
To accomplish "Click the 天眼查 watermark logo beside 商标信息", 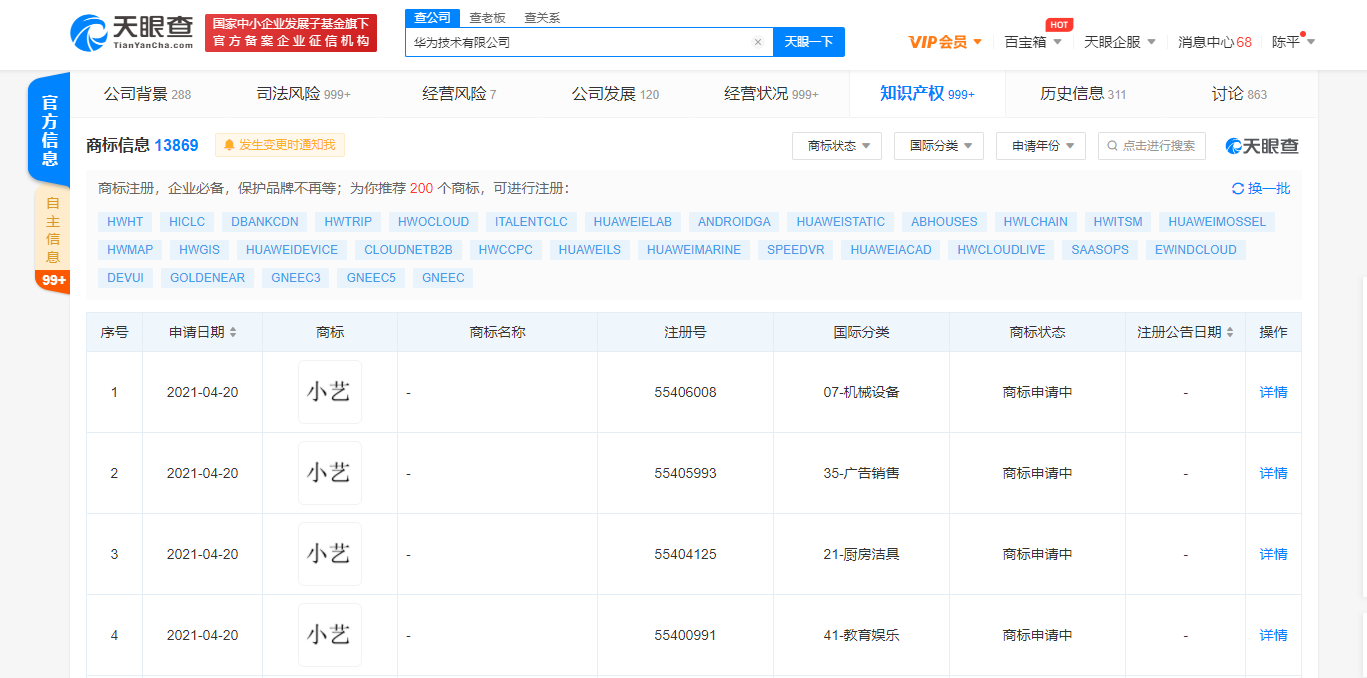I will pos(1260,145).
